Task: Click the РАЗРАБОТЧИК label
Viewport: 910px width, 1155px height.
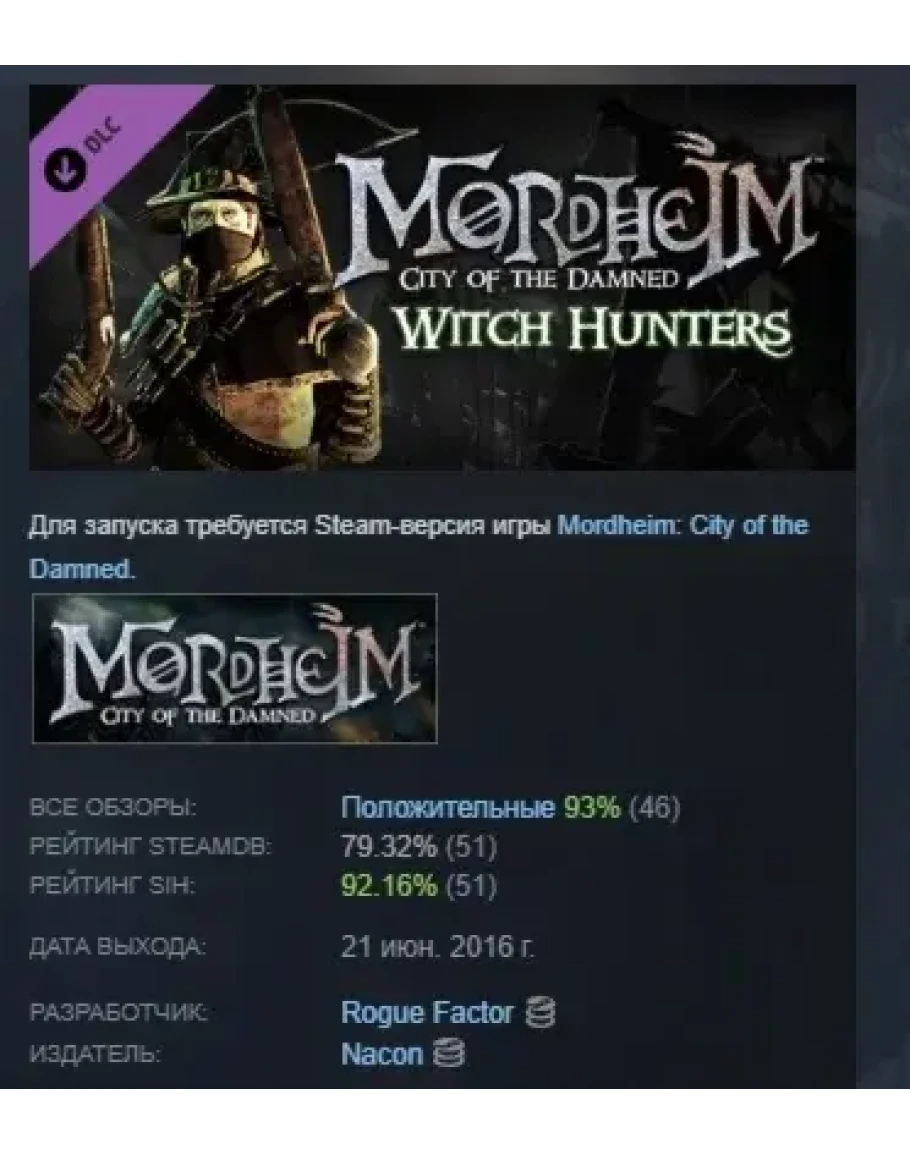Action: 118,1012
